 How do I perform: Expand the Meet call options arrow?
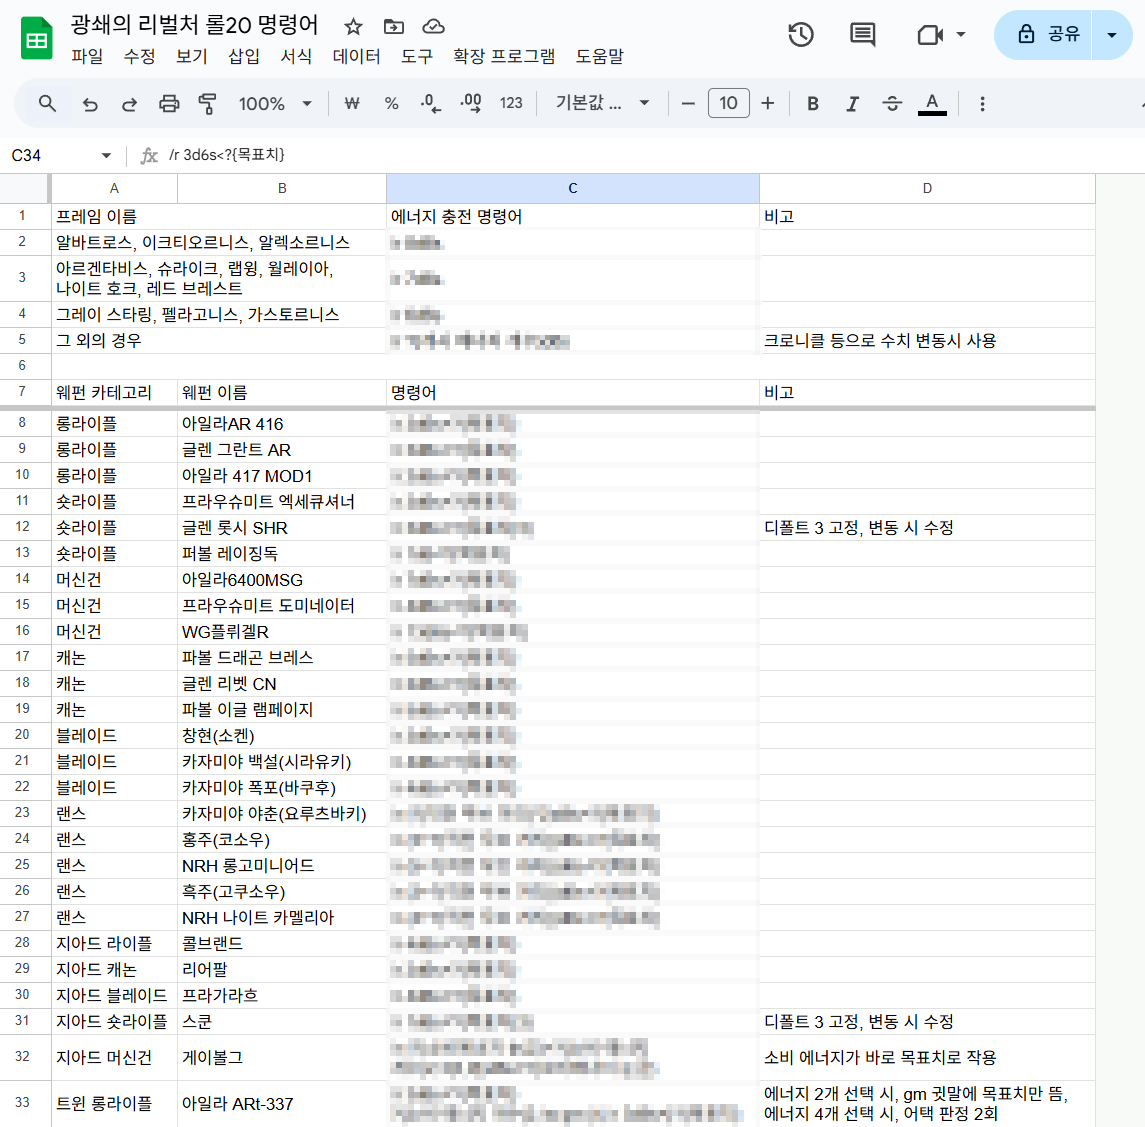coord(961,34)
